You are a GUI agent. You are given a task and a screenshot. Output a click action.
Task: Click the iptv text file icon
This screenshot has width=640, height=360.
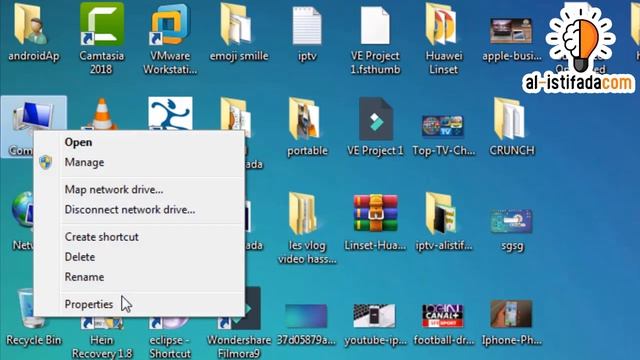[307, 25]
